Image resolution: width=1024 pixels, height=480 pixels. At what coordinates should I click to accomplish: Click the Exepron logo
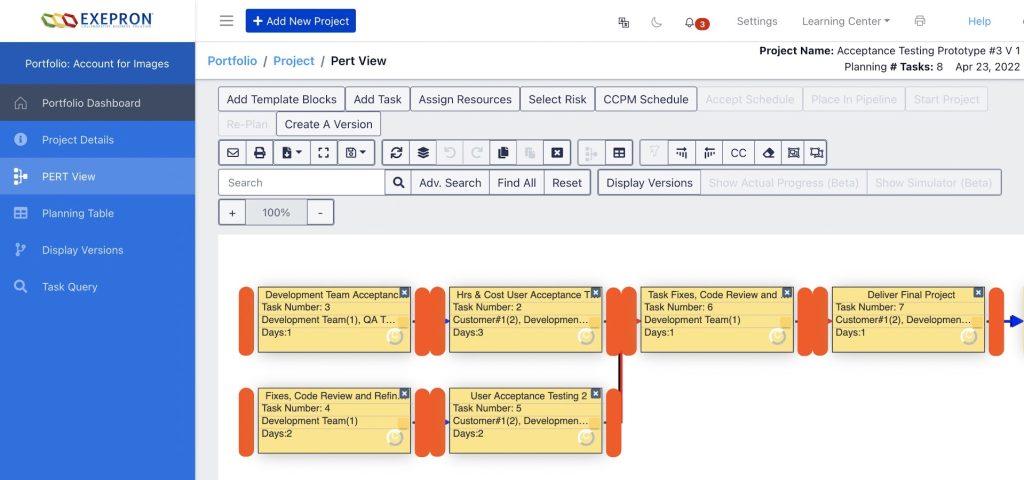97,20
